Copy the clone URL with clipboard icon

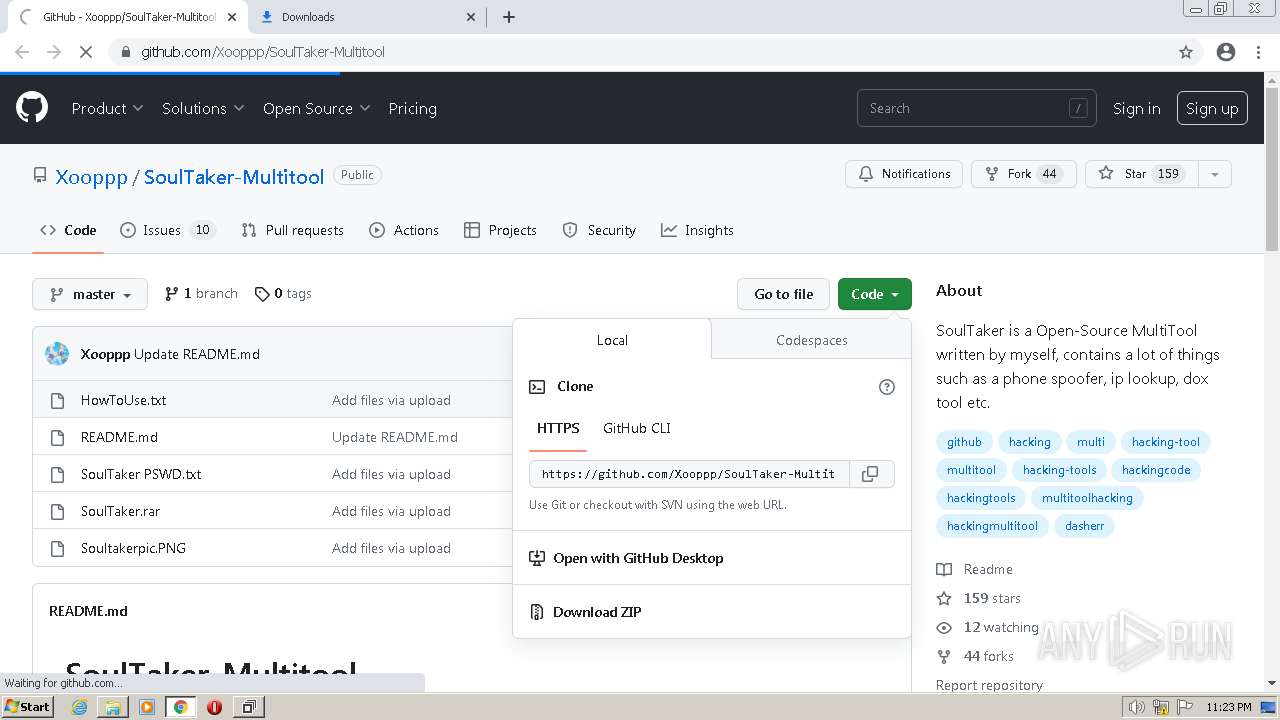click(871, 474)
